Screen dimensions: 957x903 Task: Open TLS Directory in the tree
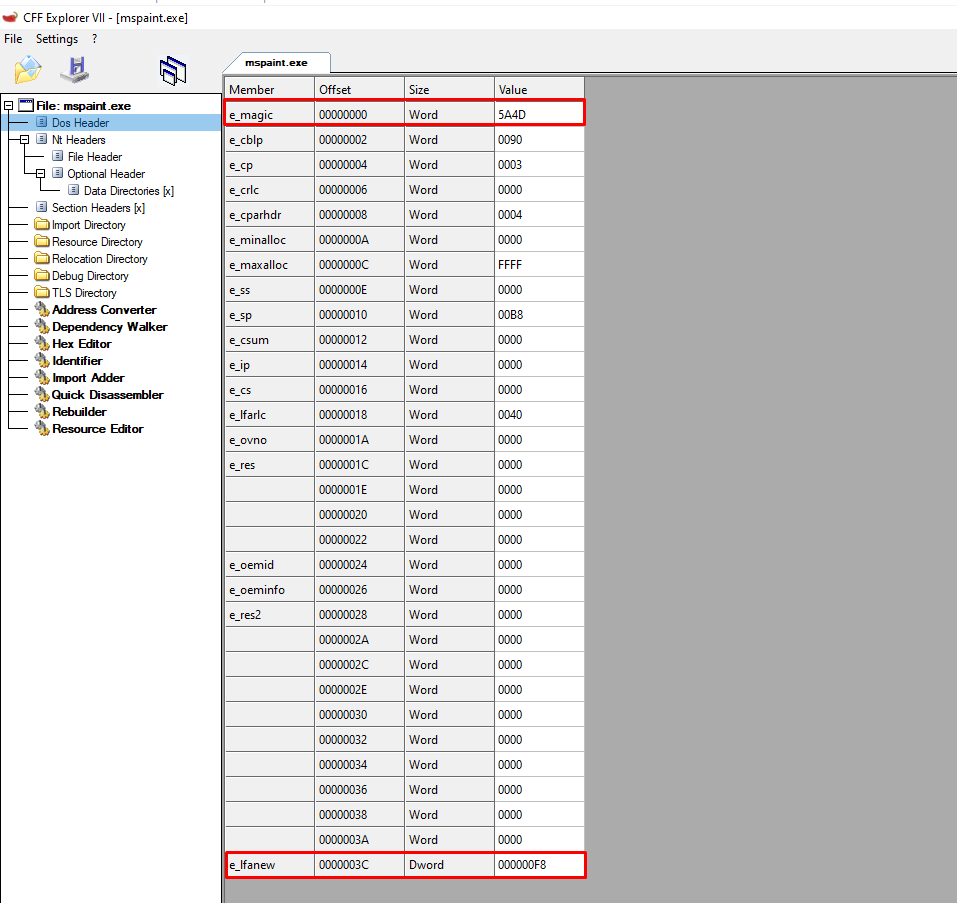point(84,293)
